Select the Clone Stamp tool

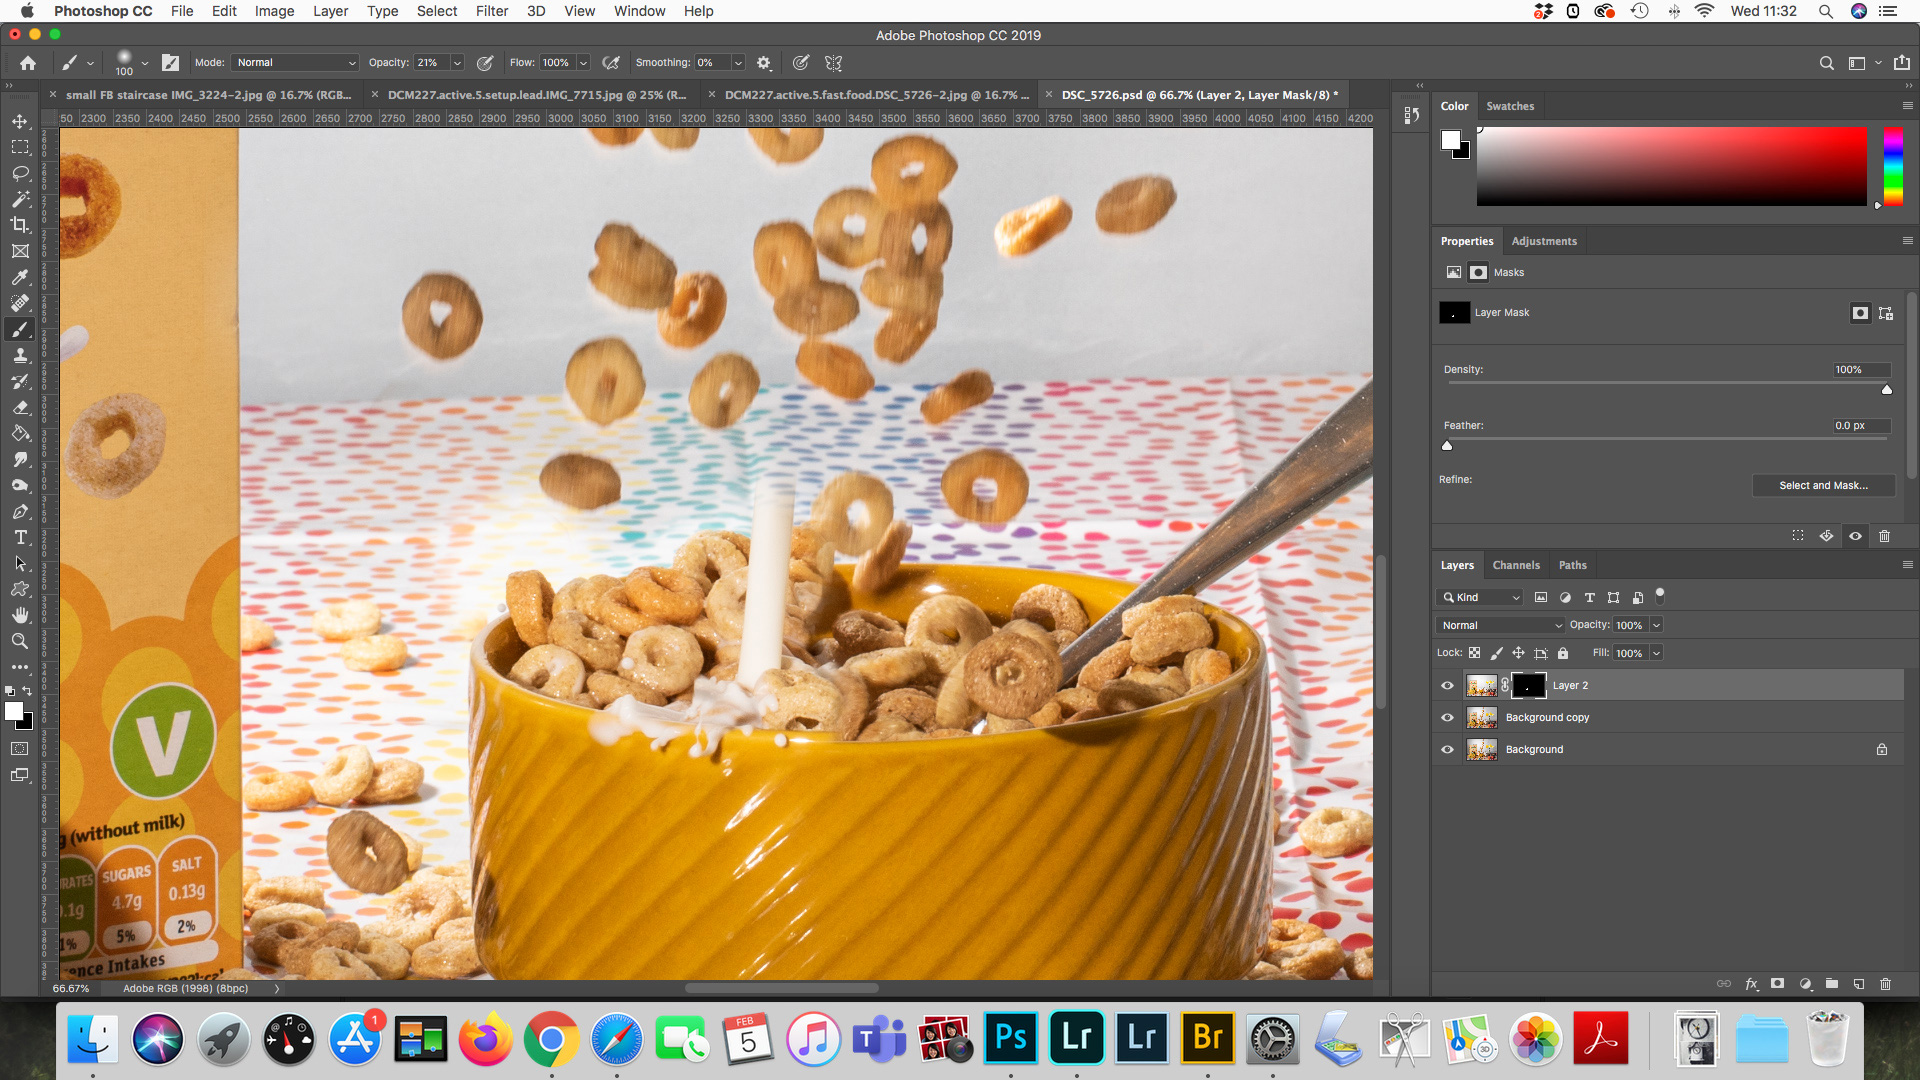click(x=20, y=355)
